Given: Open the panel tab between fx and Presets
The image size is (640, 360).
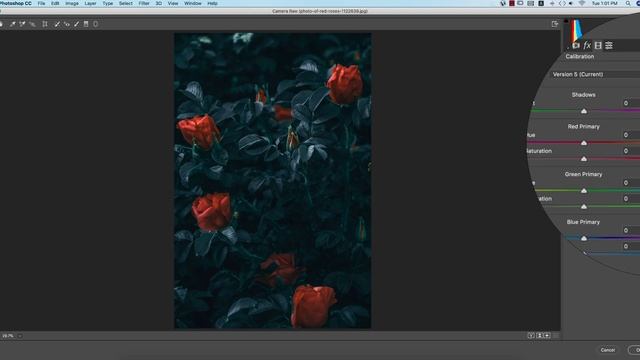Looking at the screenshot, I should click(598, 45).
